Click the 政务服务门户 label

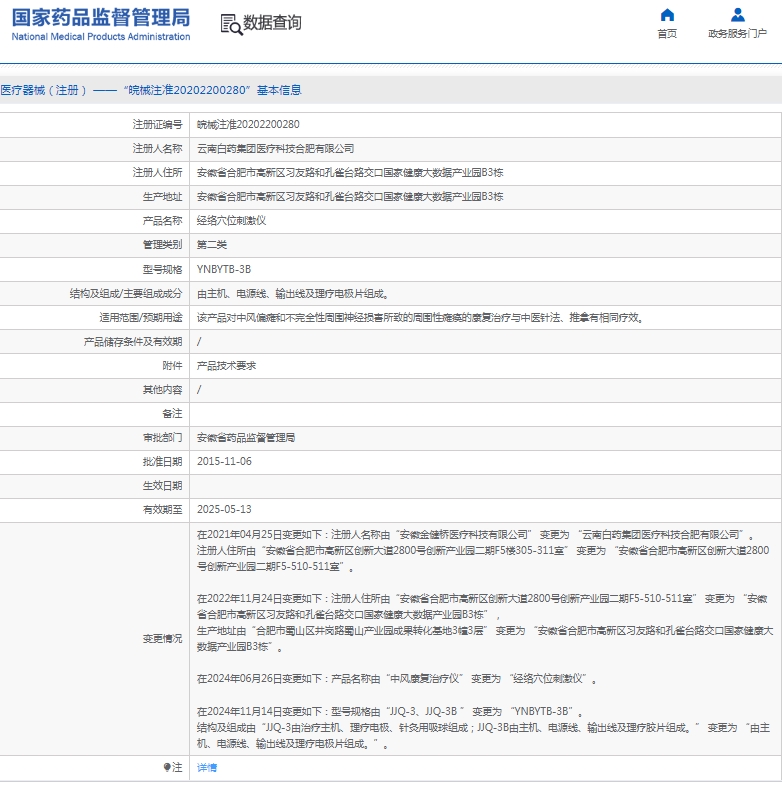pyautogui.click(x=737, y=34)
